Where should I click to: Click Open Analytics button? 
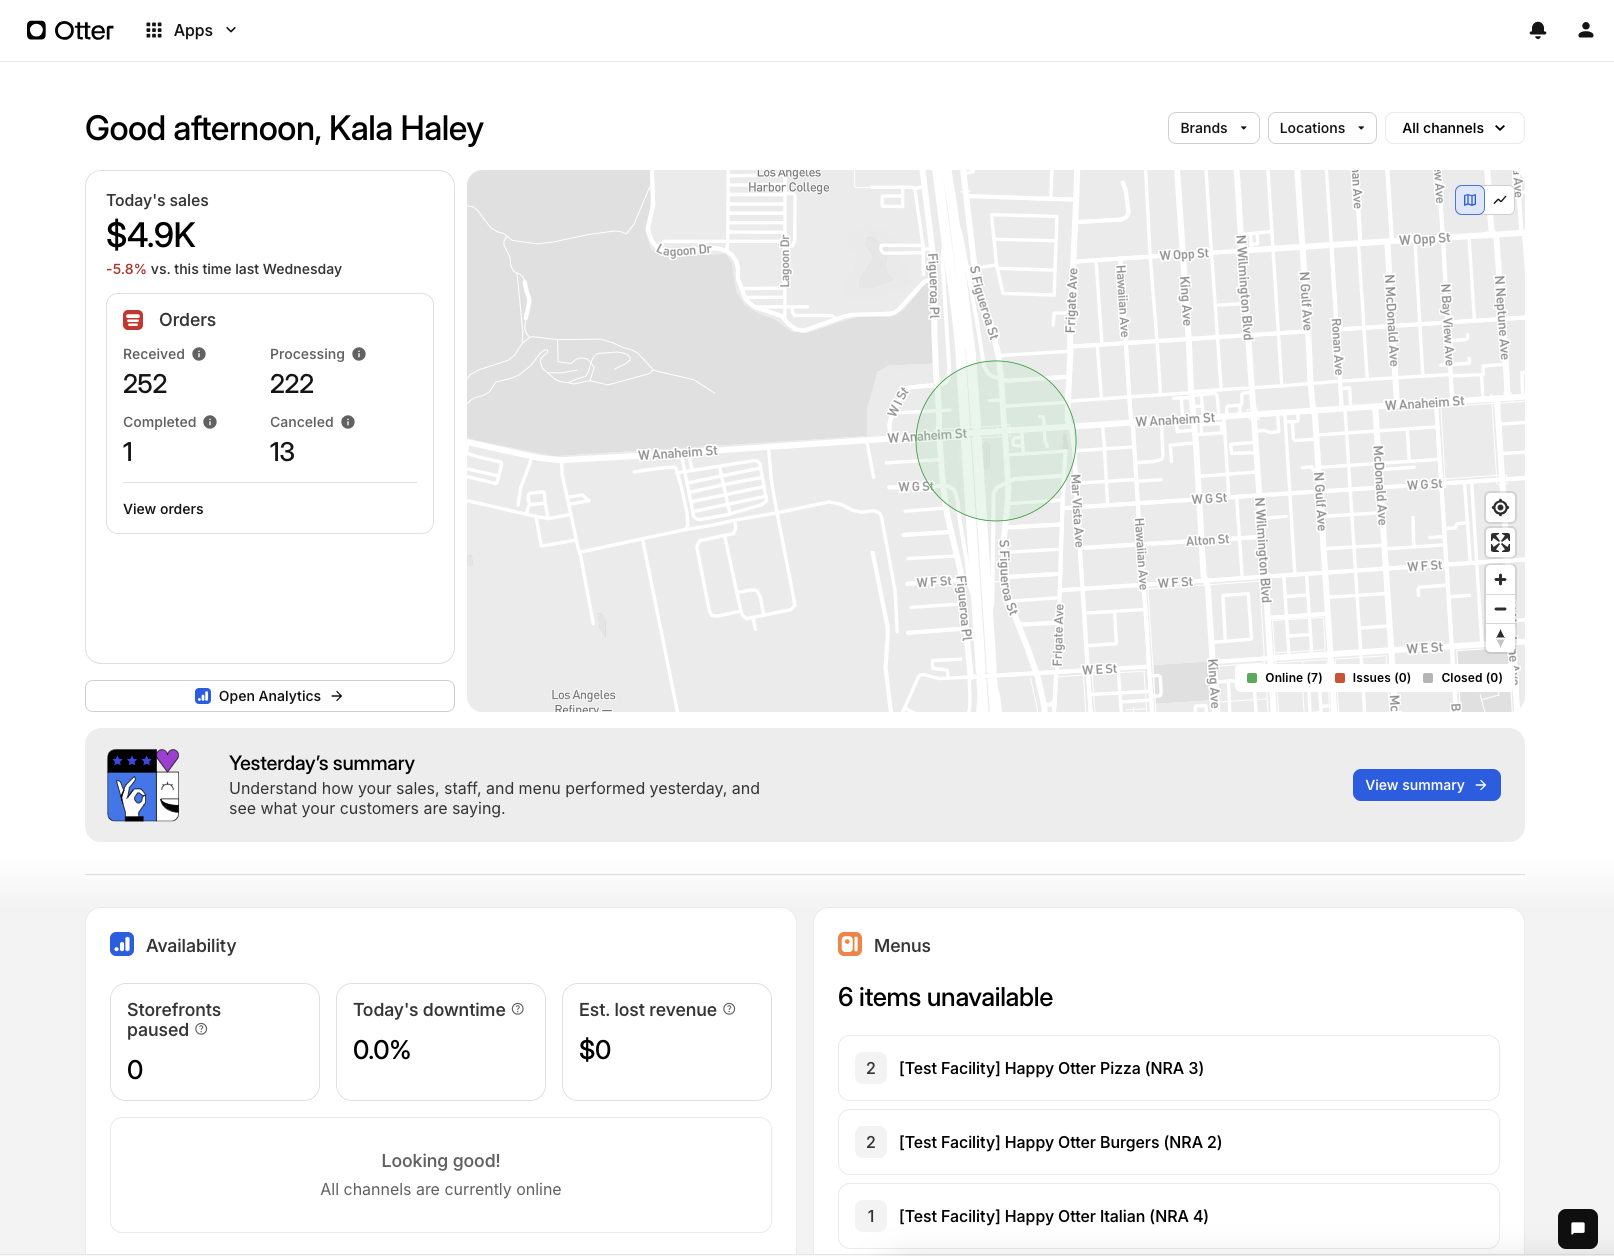pos(270,696)
